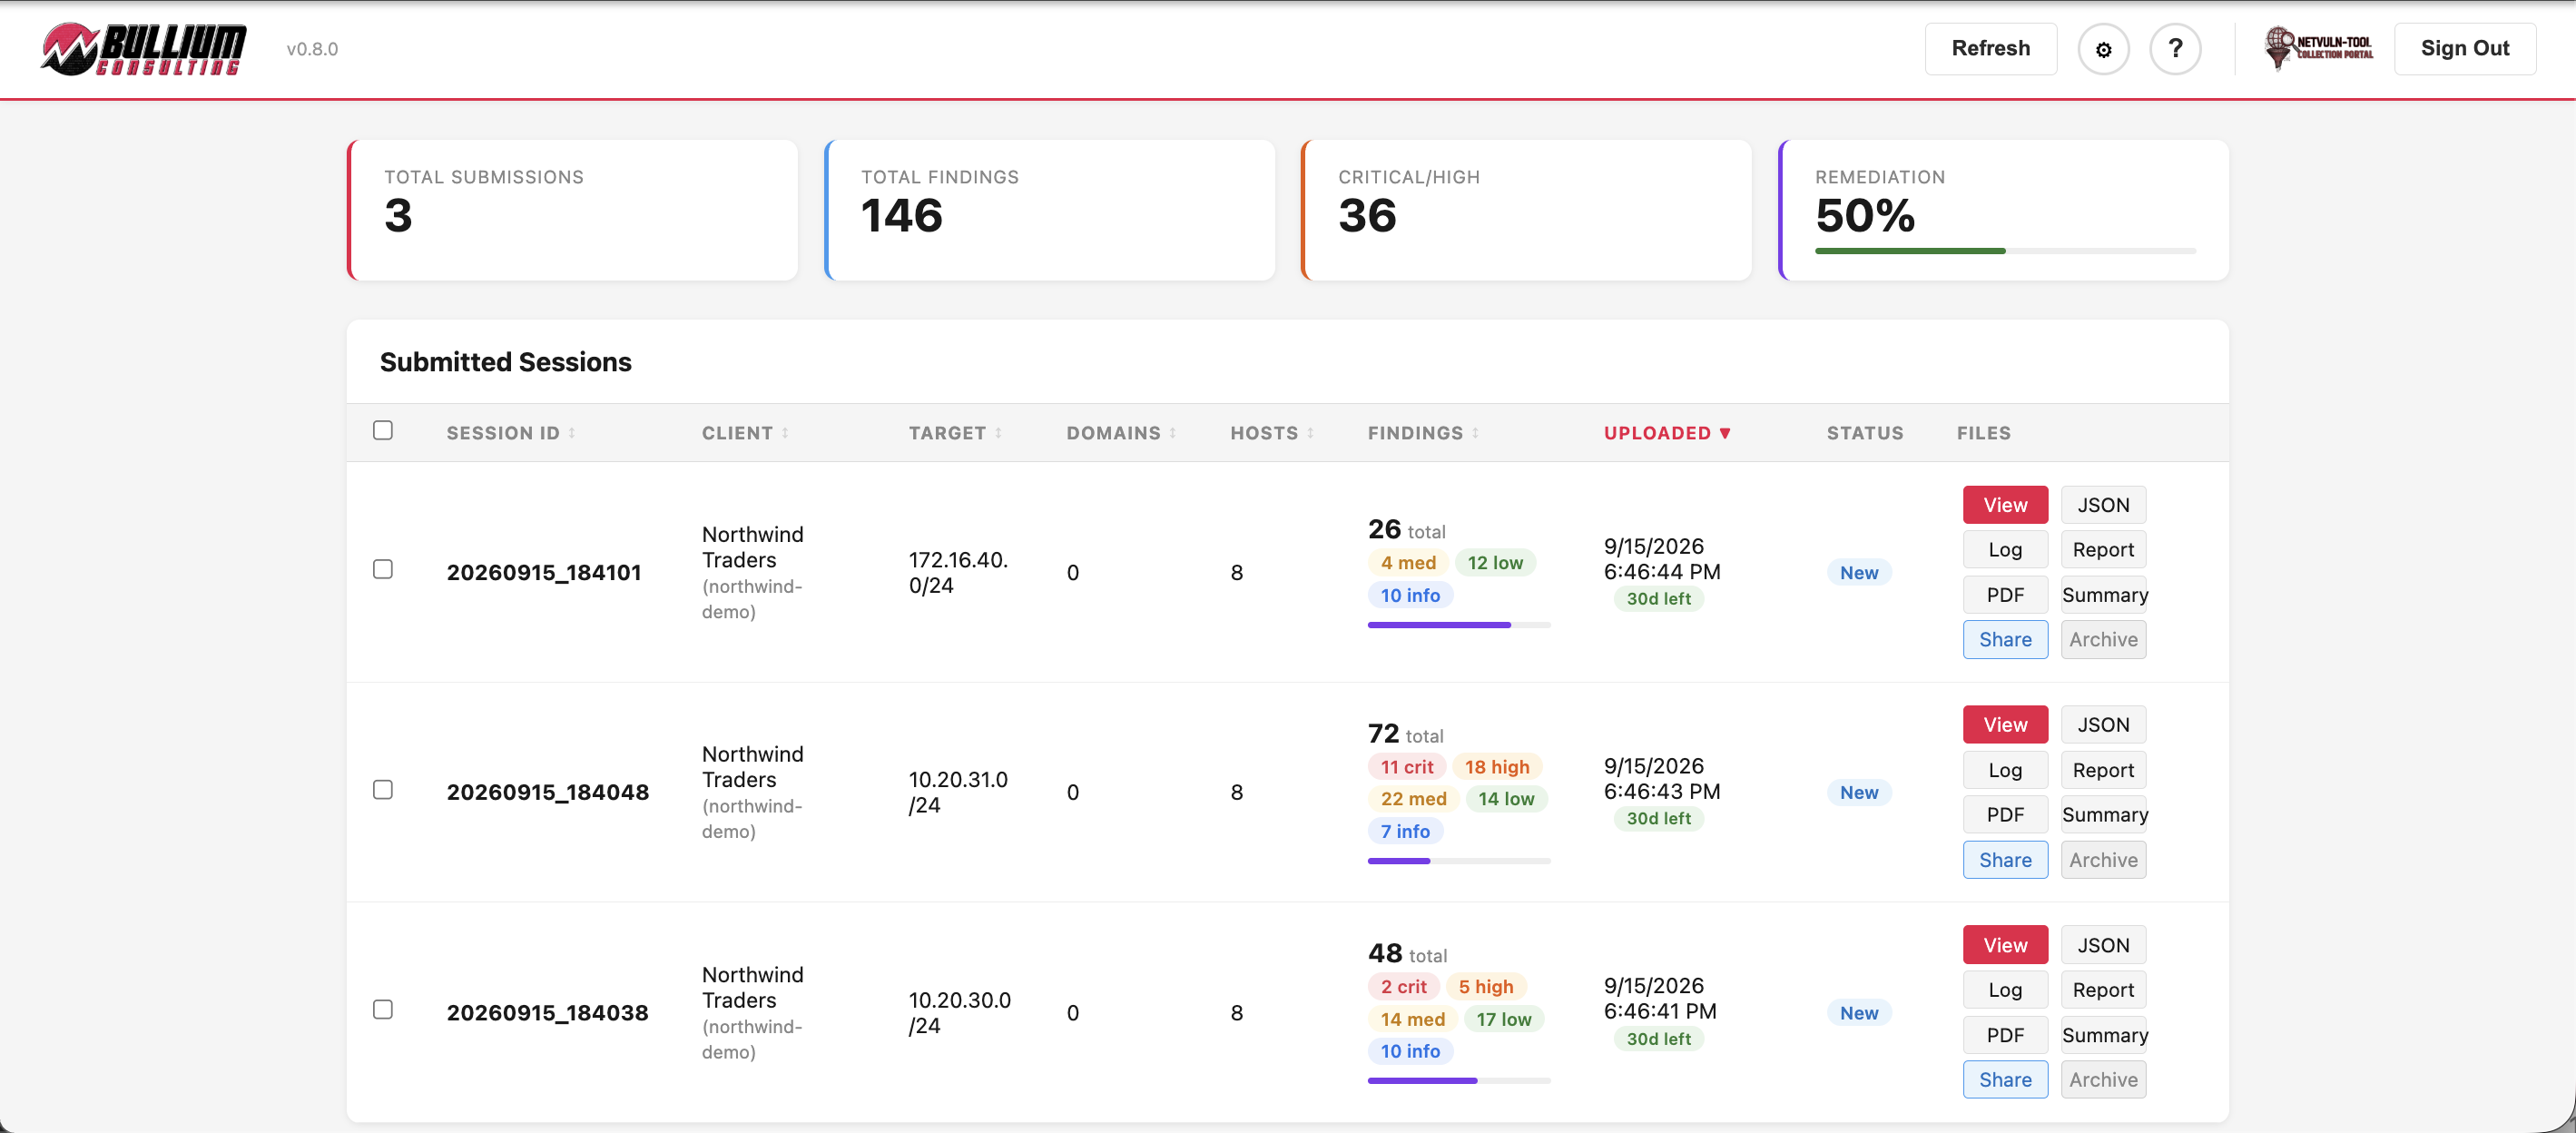
Task: Archive session 20260915_184038
Action: tap(2103, 1080)
